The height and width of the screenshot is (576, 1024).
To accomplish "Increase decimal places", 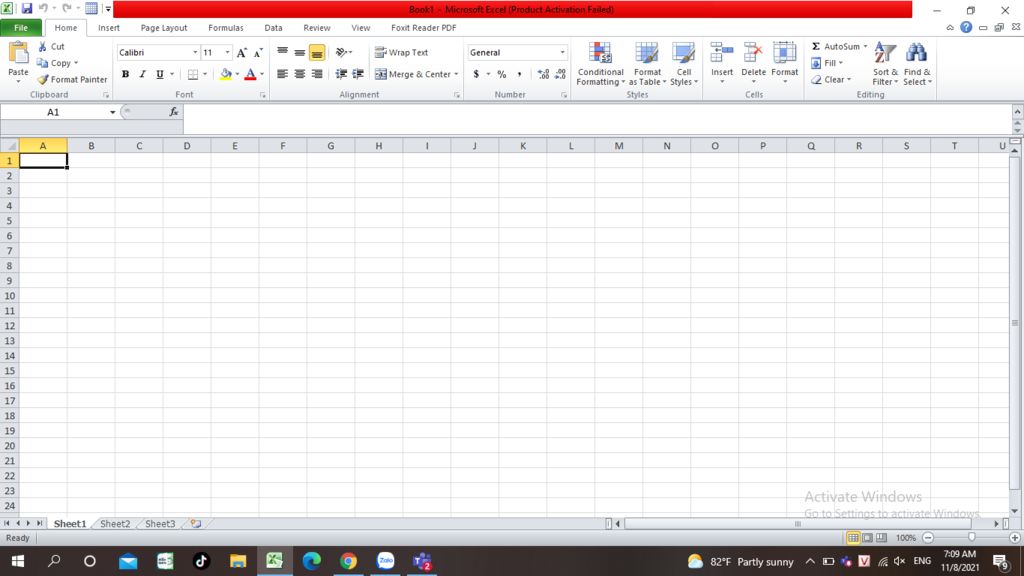I will 543,74.
